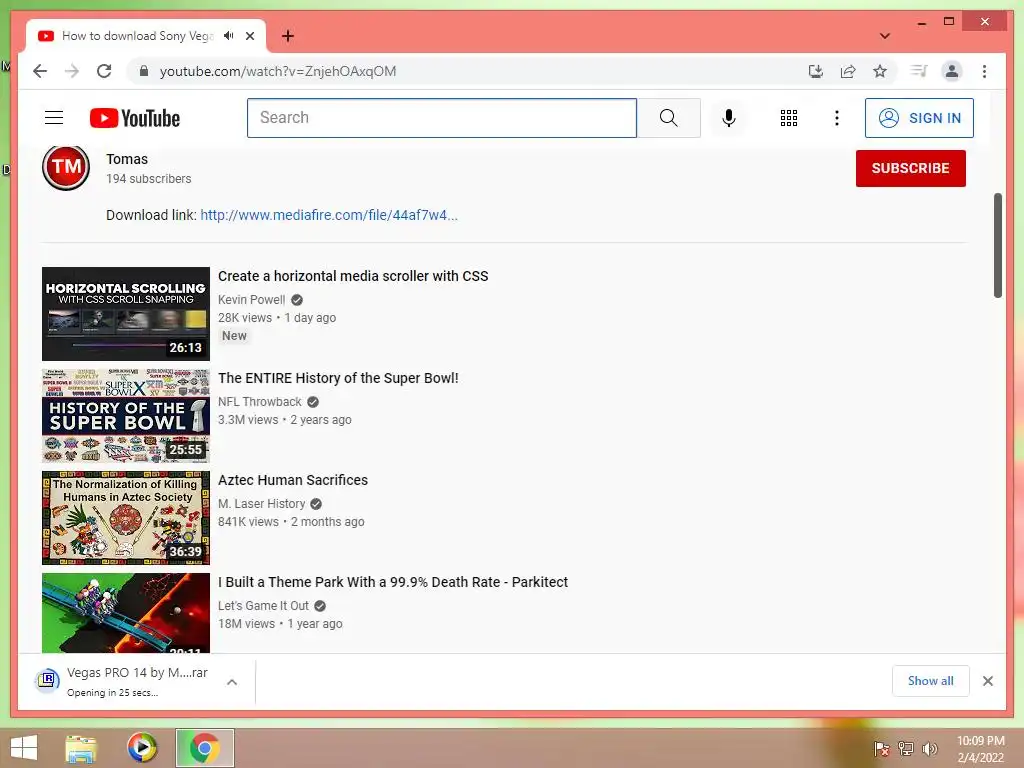Open the Aztec Society video thumbnail
1024x768 pixels.
tap(126, 518)
